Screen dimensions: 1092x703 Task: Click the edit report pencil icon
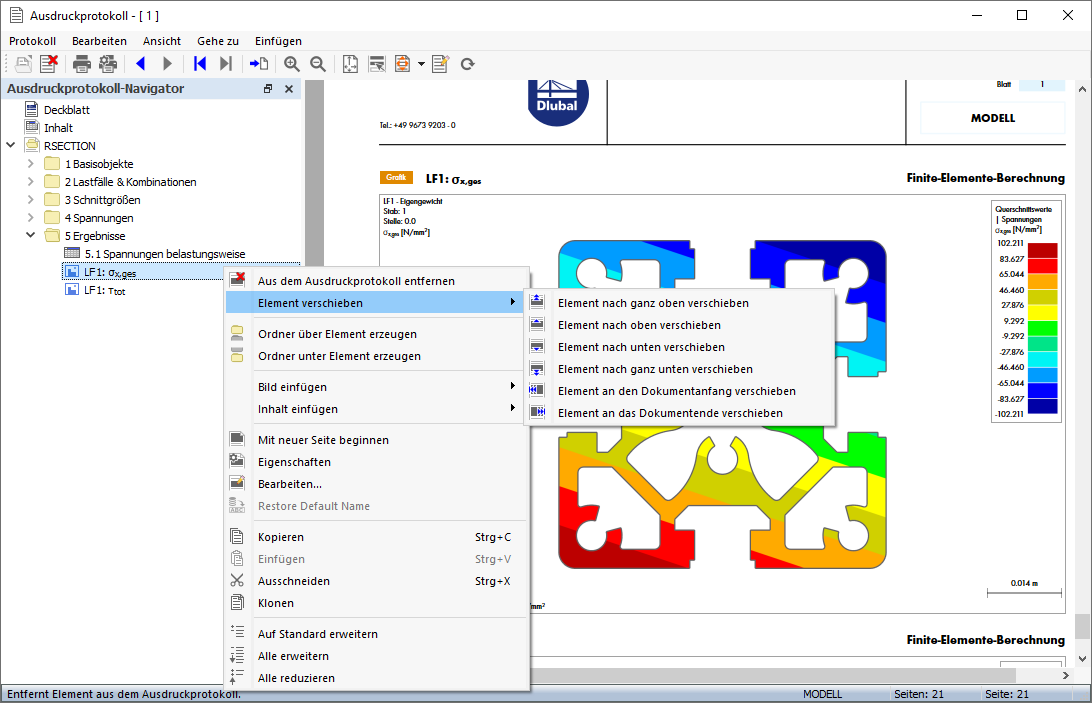pos(441,64)
